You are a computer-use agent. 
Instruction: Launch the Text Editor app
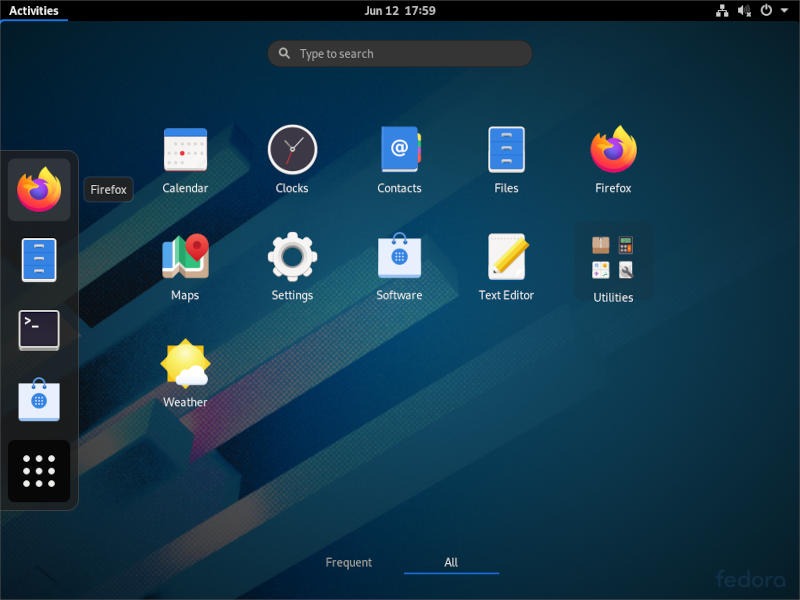click(x=506, y=258)
